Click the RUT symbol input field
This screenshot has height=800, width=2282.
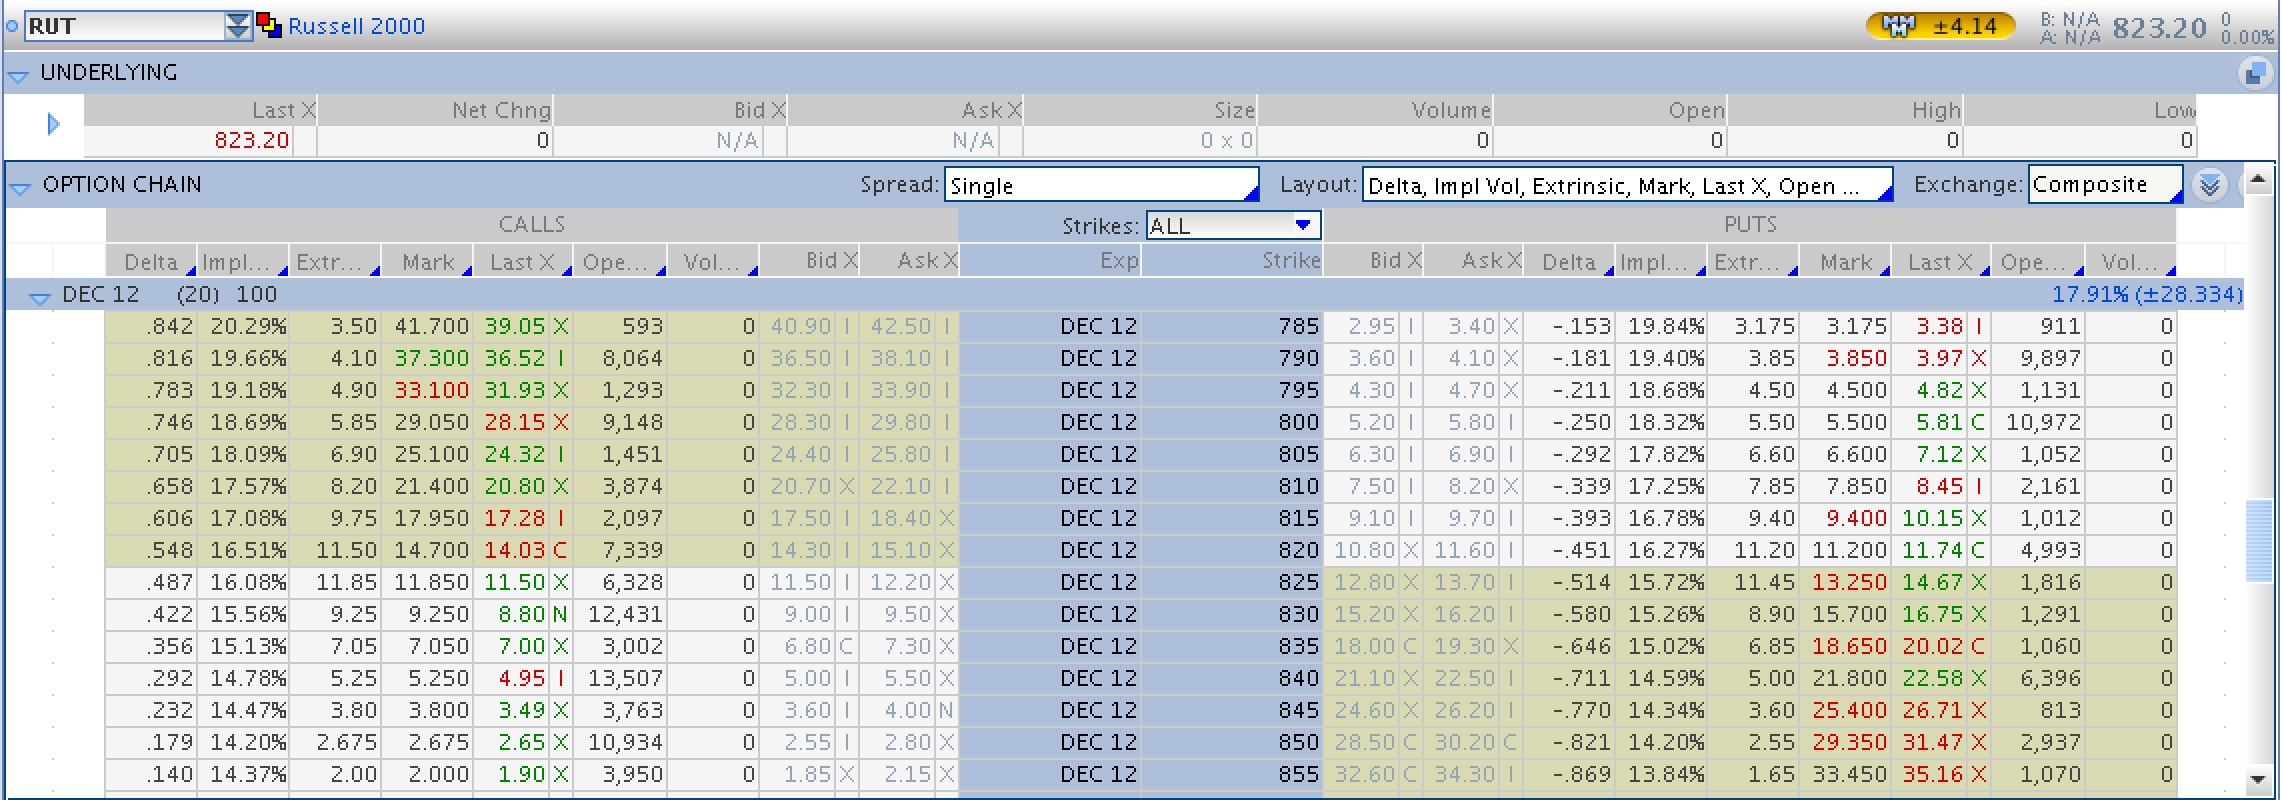[122, 26]
